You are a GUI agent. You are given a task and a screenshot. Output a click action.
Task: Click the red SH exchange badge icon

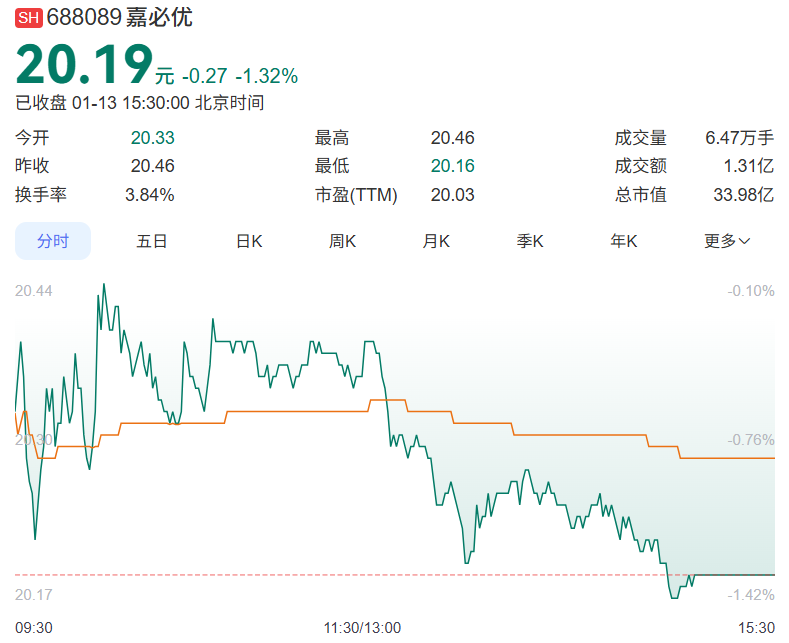29,17
